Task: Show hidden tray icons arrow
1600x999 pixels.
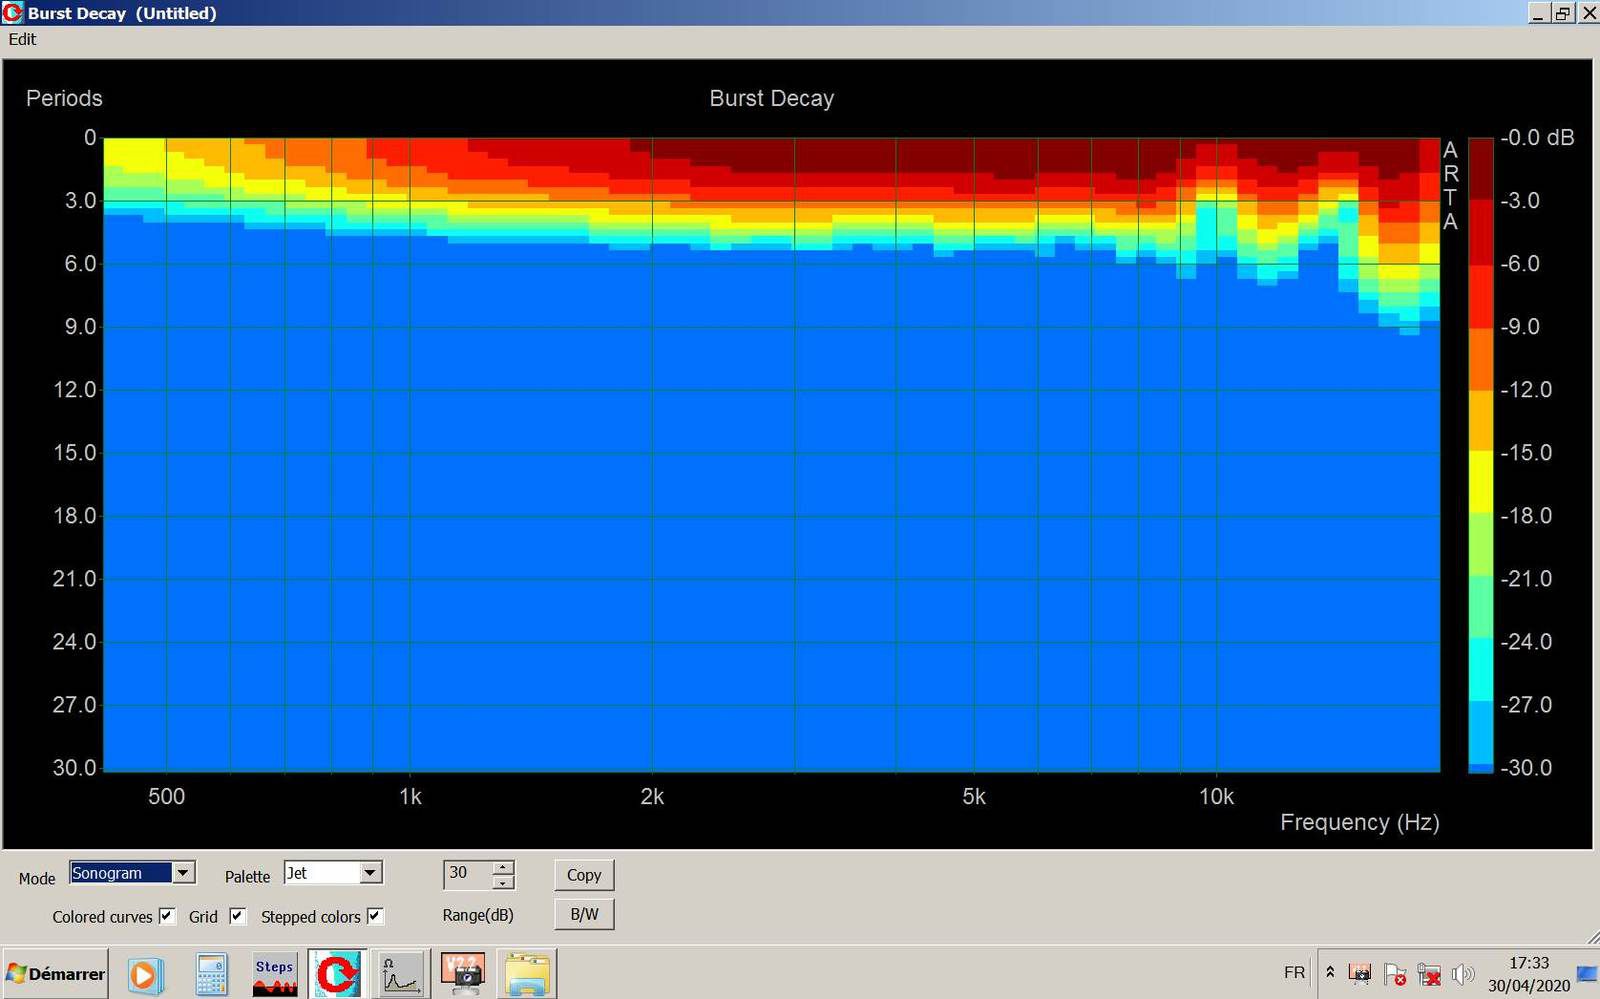Action: pyautogui.click(x=1330, y=973)
